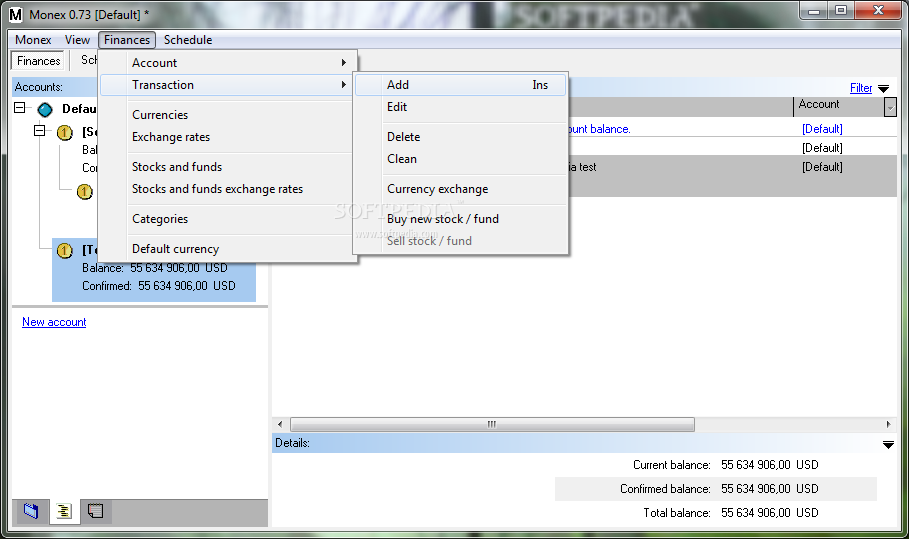The height and width of the screenshot is (539, 909).
Task: Select the tree list view icon
Action: (64, 511)
